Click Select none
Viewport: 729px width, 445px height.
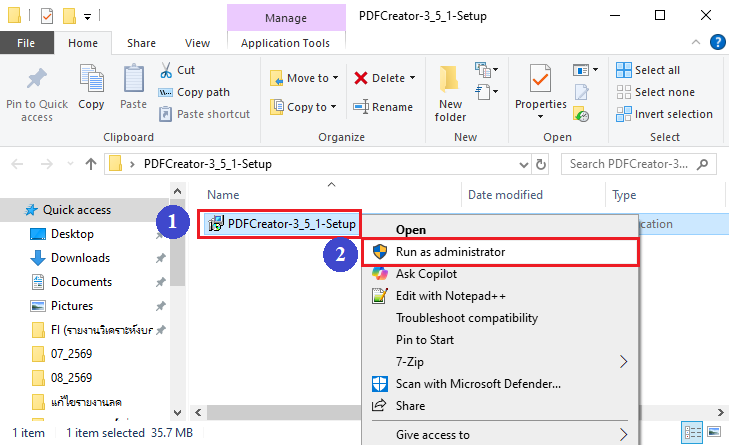[x=656, y=92]
